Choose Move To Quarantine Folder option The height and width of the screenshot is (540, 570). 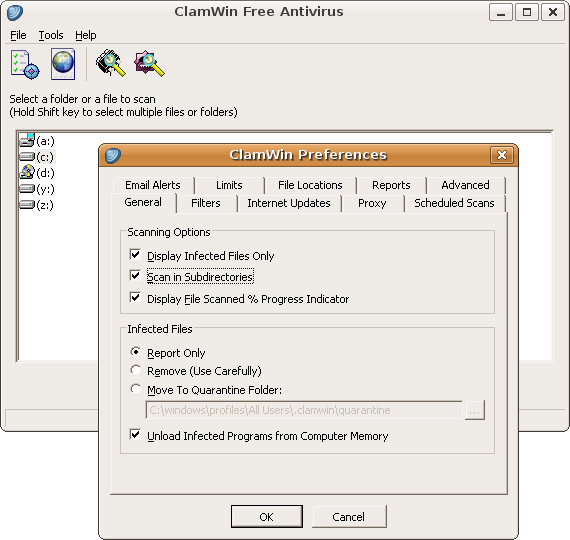tap(136, 389)
